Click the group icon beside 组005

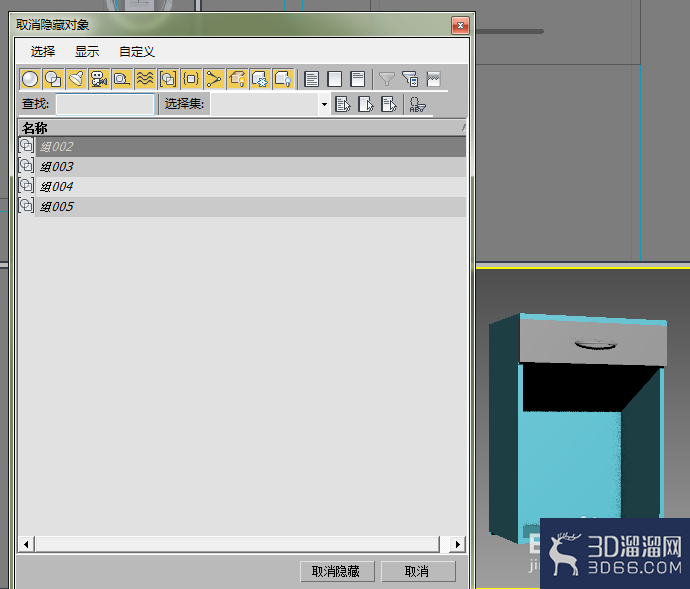click(26, 205)
